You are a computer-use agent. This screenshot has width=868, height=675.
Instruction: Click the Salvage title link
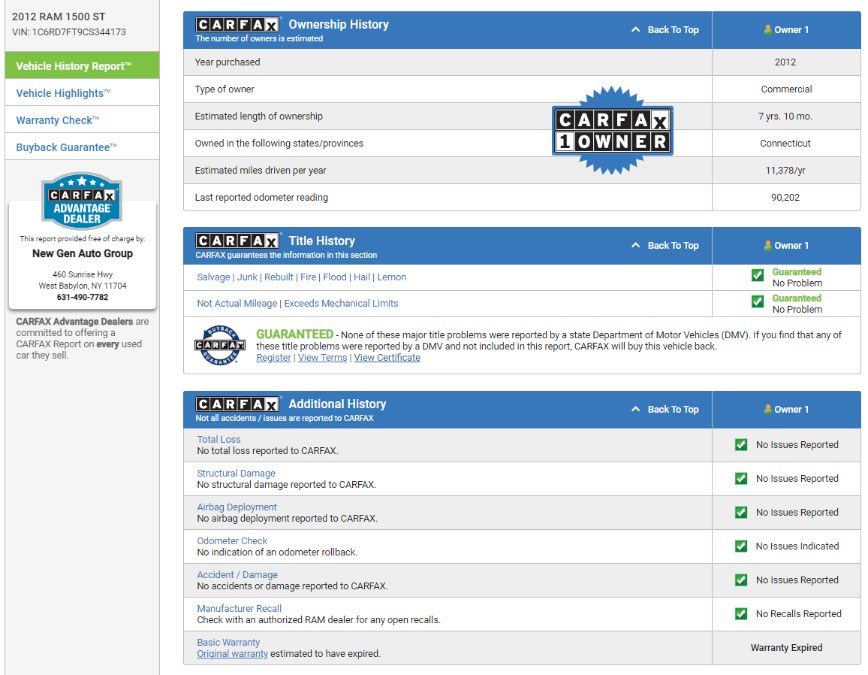213,277
